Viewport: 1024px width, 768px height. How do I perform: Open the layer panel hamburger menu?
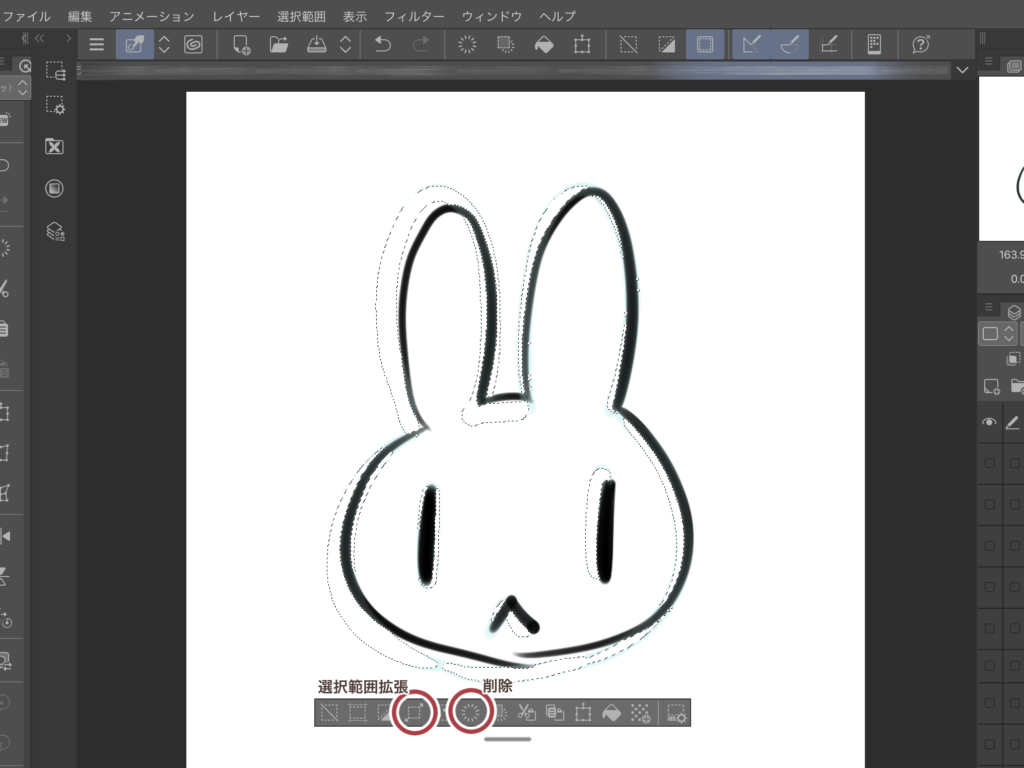point(988,307)
